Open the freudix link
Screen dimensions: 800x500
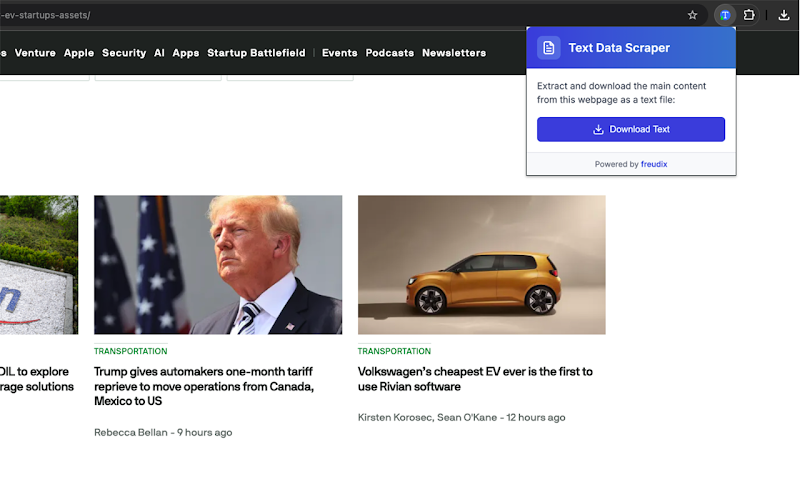[x=654, y=164]
